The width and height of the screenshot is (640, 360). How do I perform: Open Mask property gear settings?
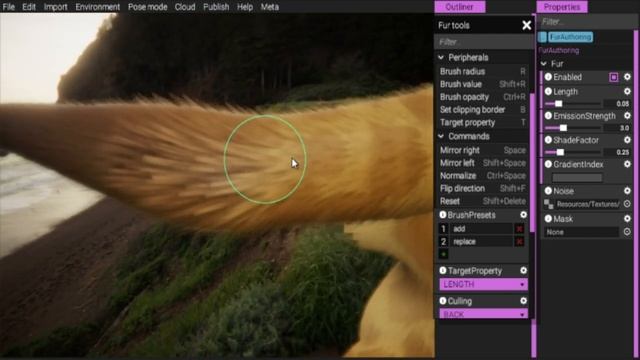coord(627,219)
